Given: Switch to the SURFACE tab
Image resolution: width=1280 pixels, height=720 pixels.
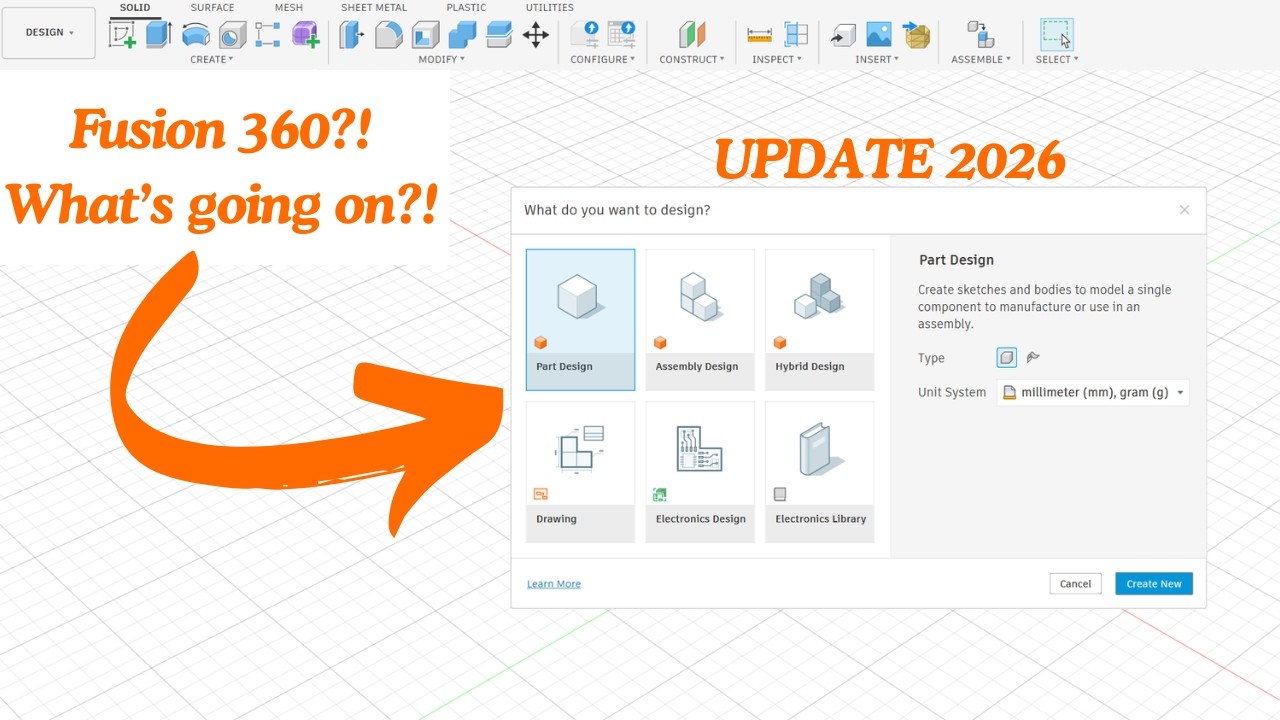Looking at the screenshot, I should click(x=212, y=8).
